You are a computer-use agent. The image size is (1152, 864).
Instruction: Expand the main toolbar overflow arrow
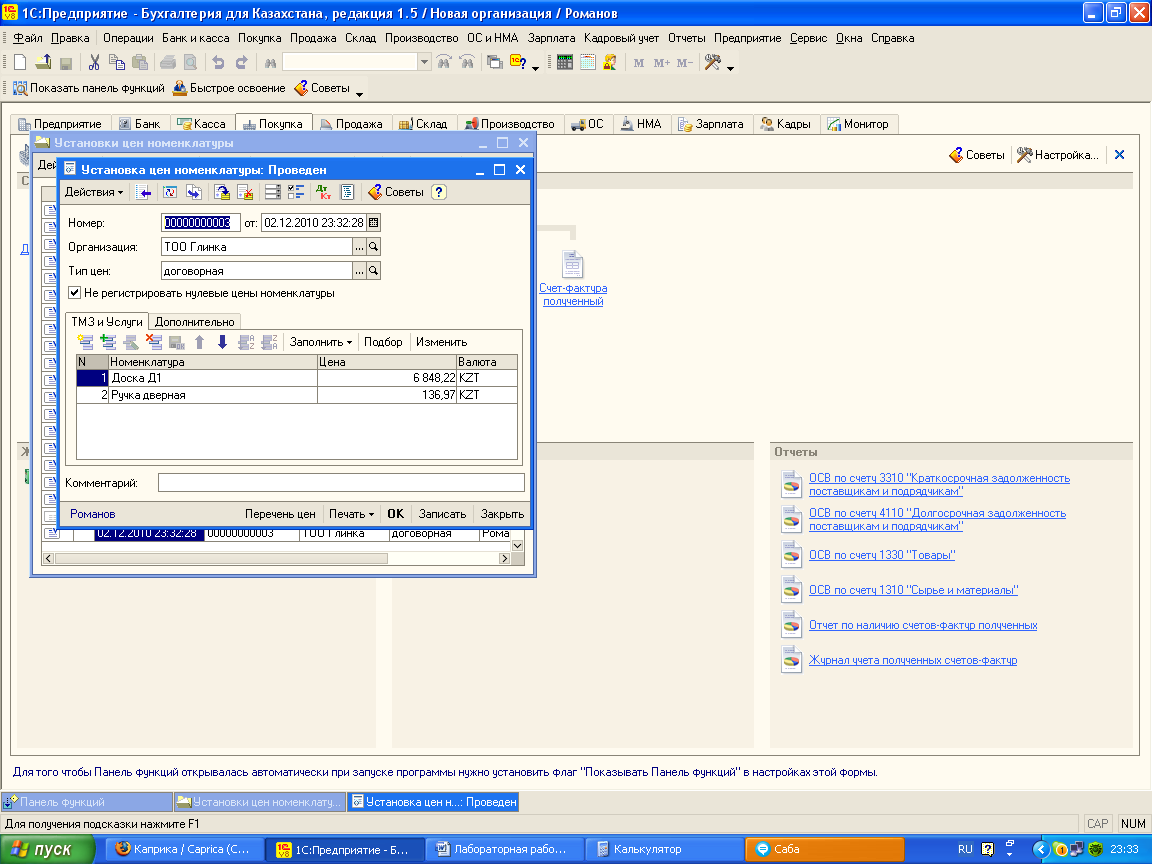tap(730, 68)
